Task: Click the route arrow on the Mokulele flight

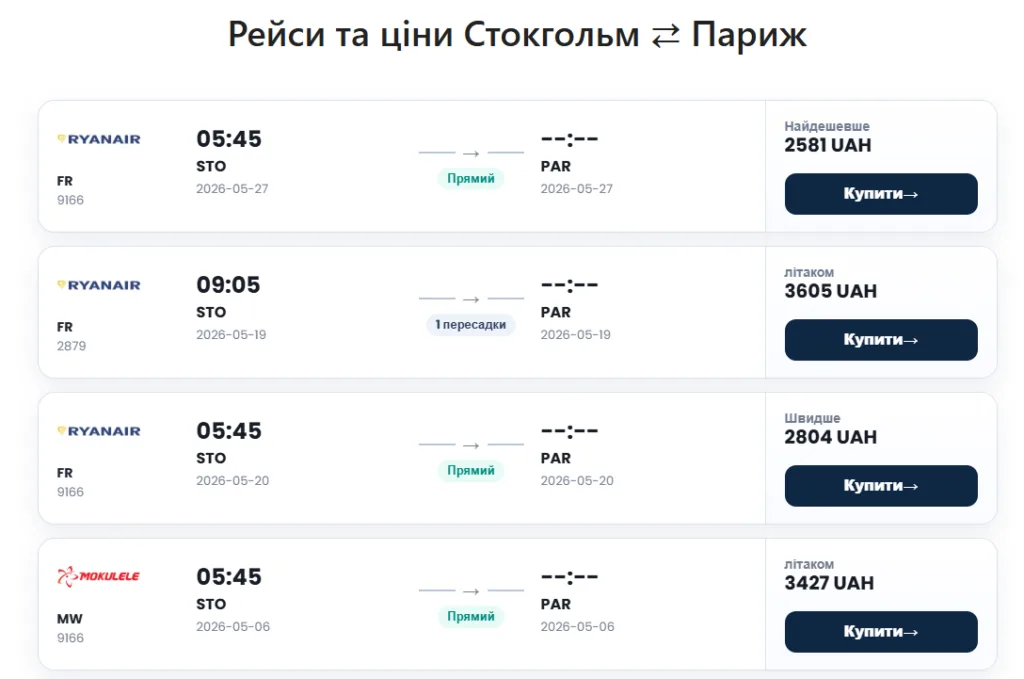Action: click(x=471, y=591)
